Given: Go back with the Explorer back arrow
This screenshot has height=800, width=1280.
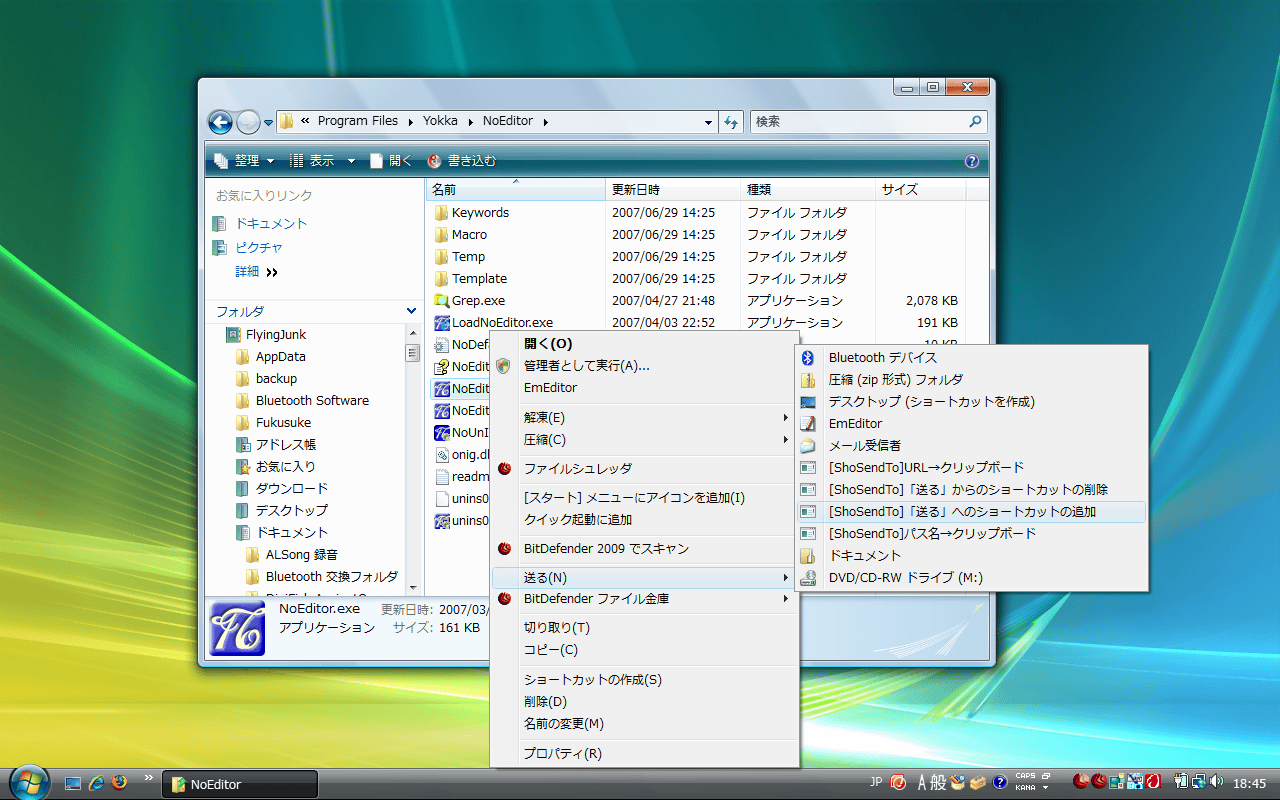Looking at the screenshot, I should 220,122.
